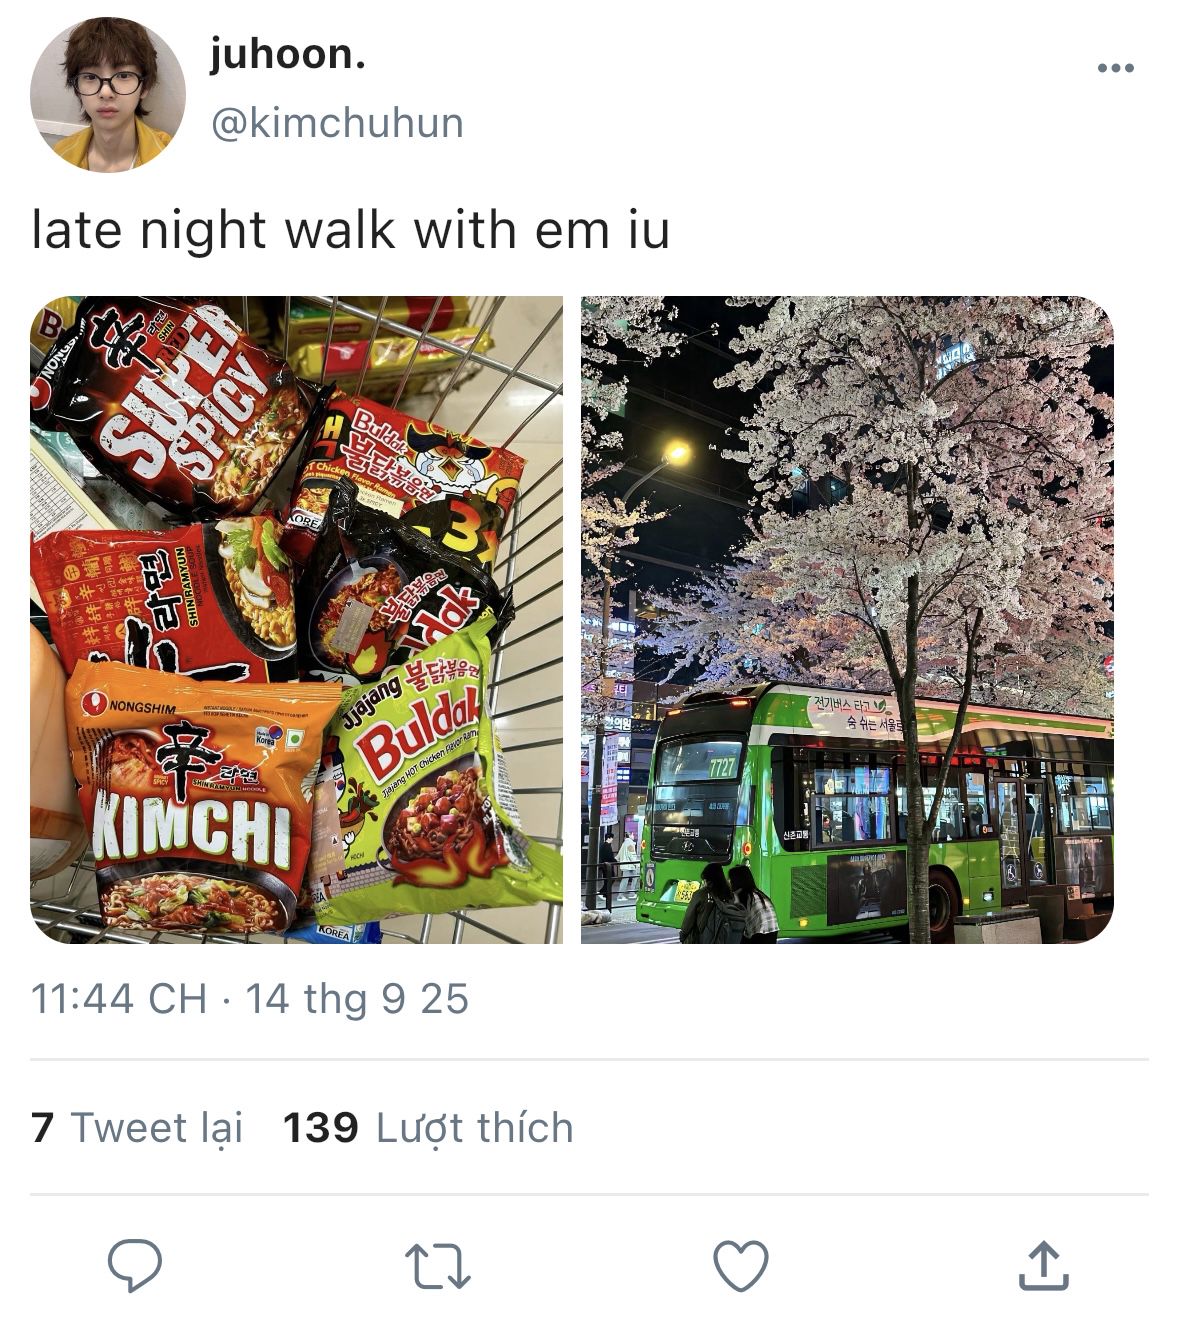Open juhoon's profile avatar picture
The height and width of the screenshot is (1334, 1179).
click(x=108, y=95)
